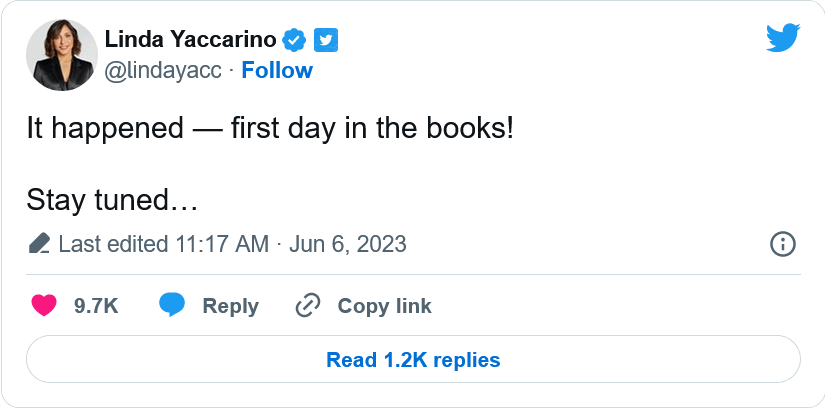The height and width of the screenshot is (408, 825).
Task: Click the chain link icon
Action: 307,306
